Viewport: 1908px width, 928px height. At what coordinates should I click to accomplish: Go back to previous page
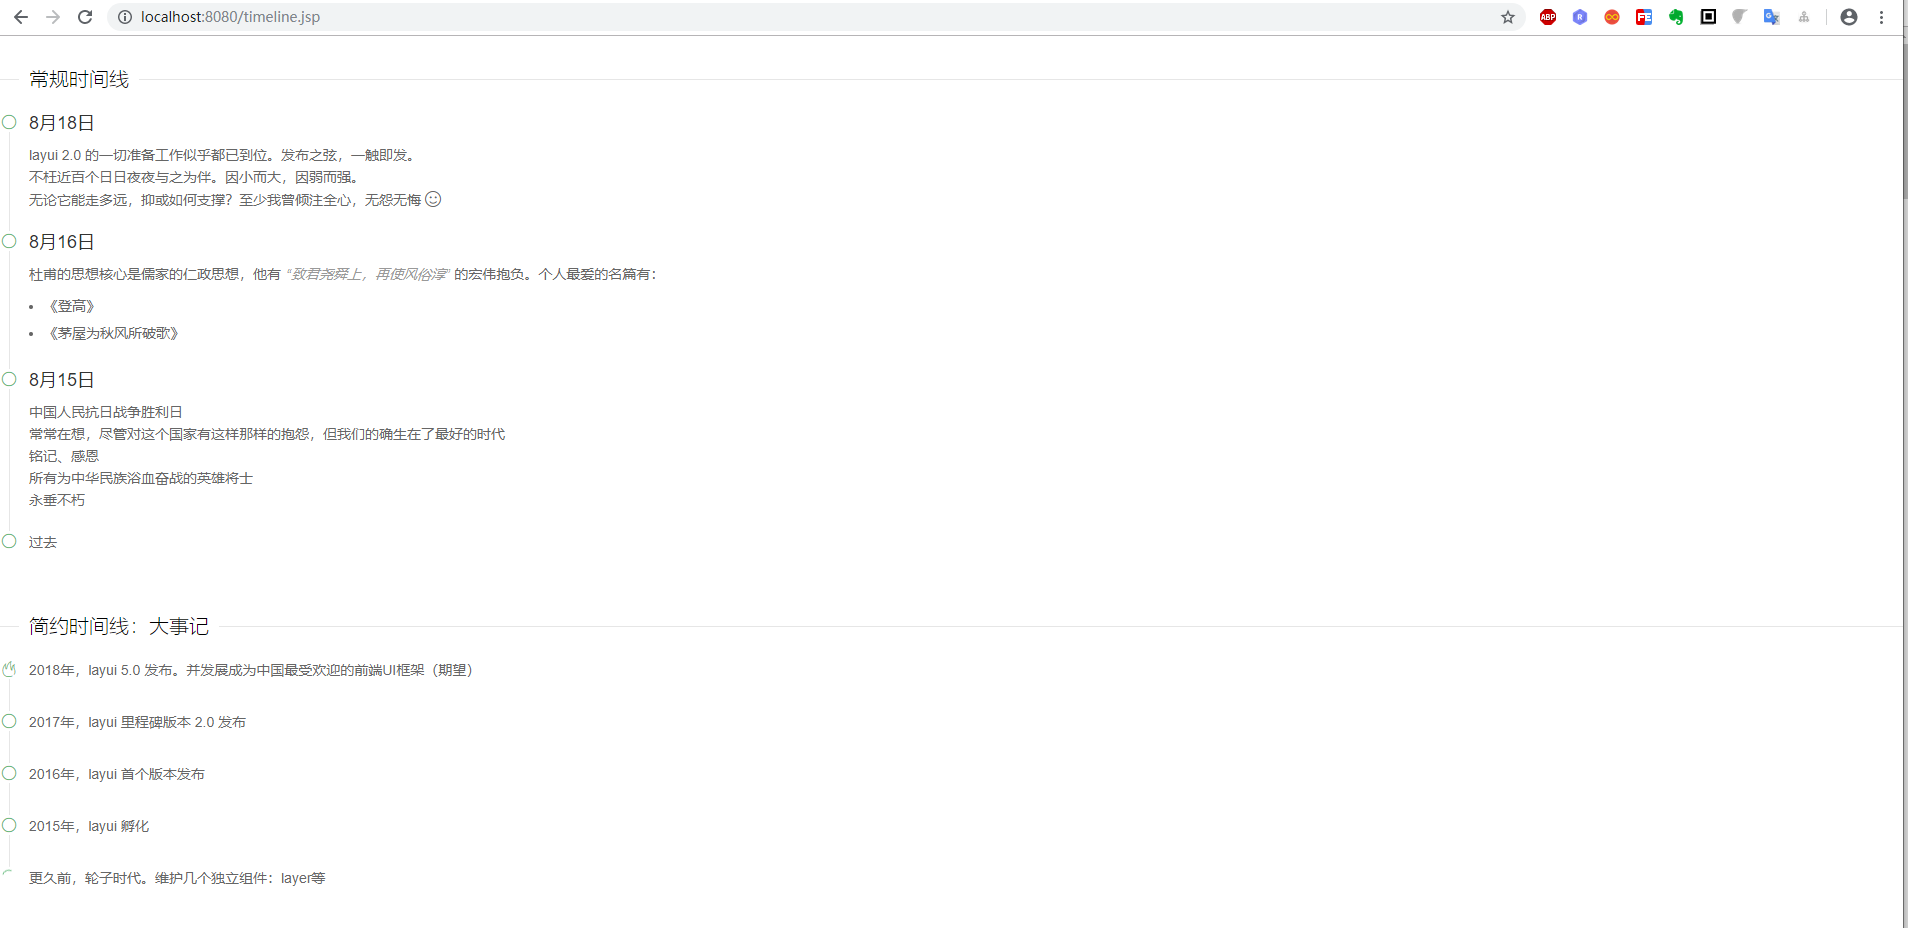(21, 17)
